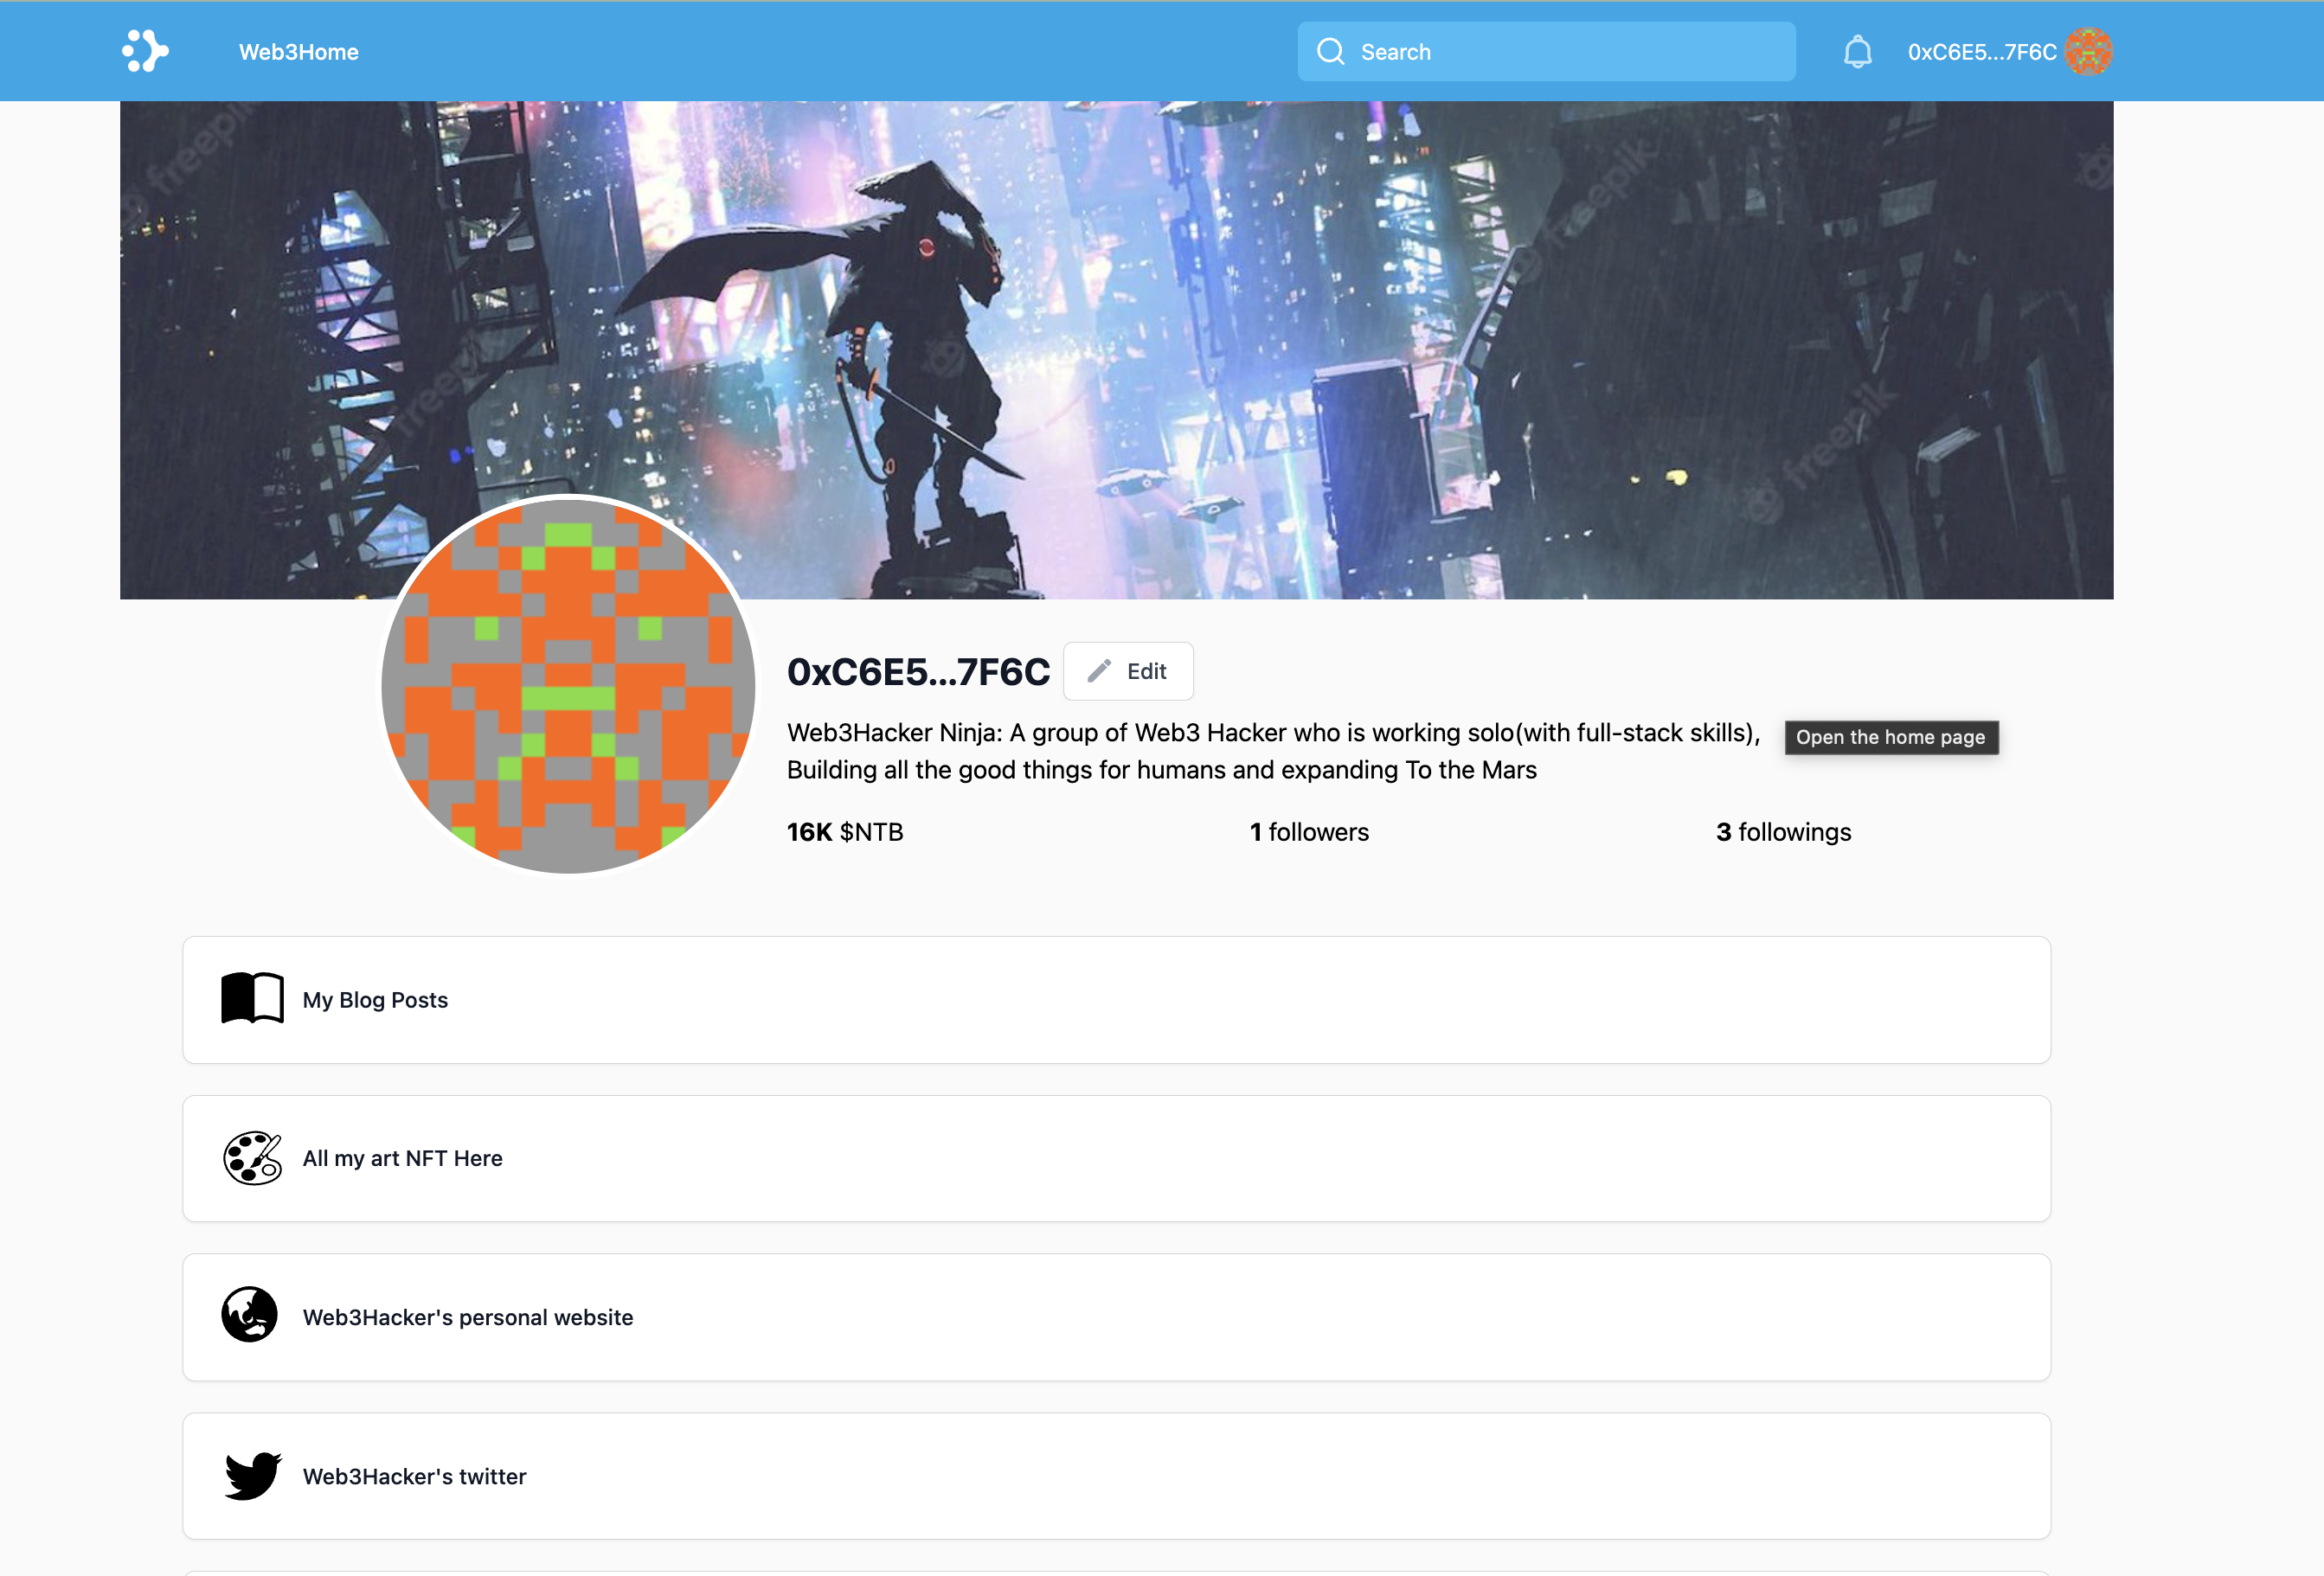Viewport: 2324px width, 1576px height.
Task: Click the pencil edit icon
Action: click(1099, 671)
